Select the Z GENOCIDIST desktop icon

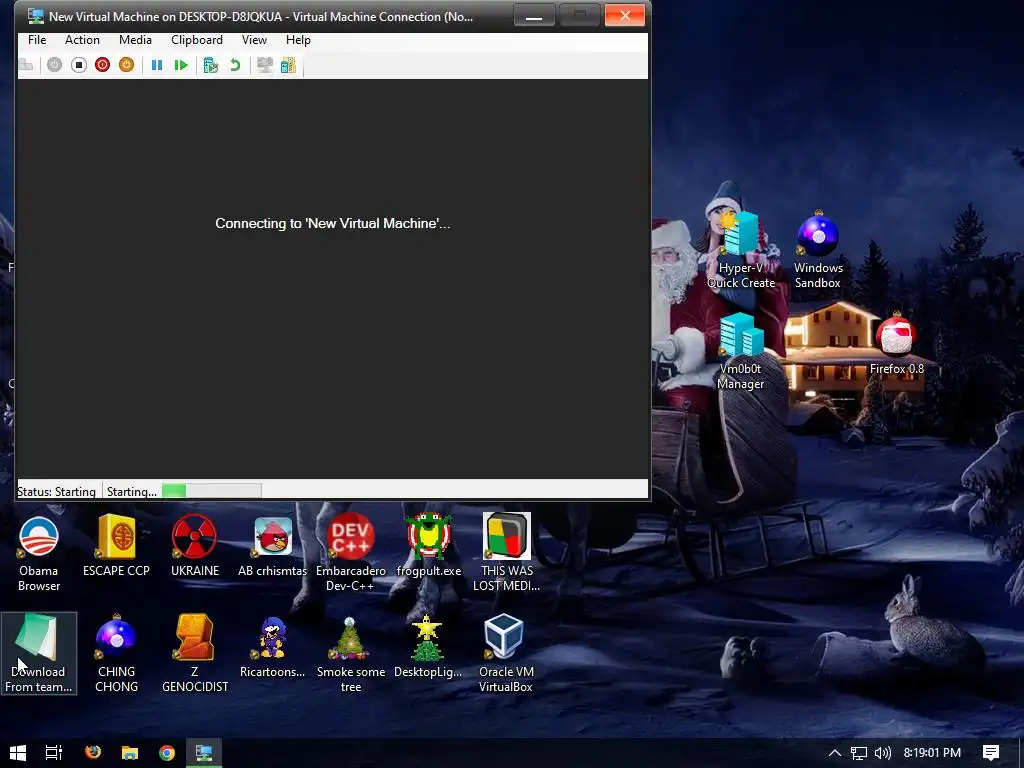coord(195,653)
